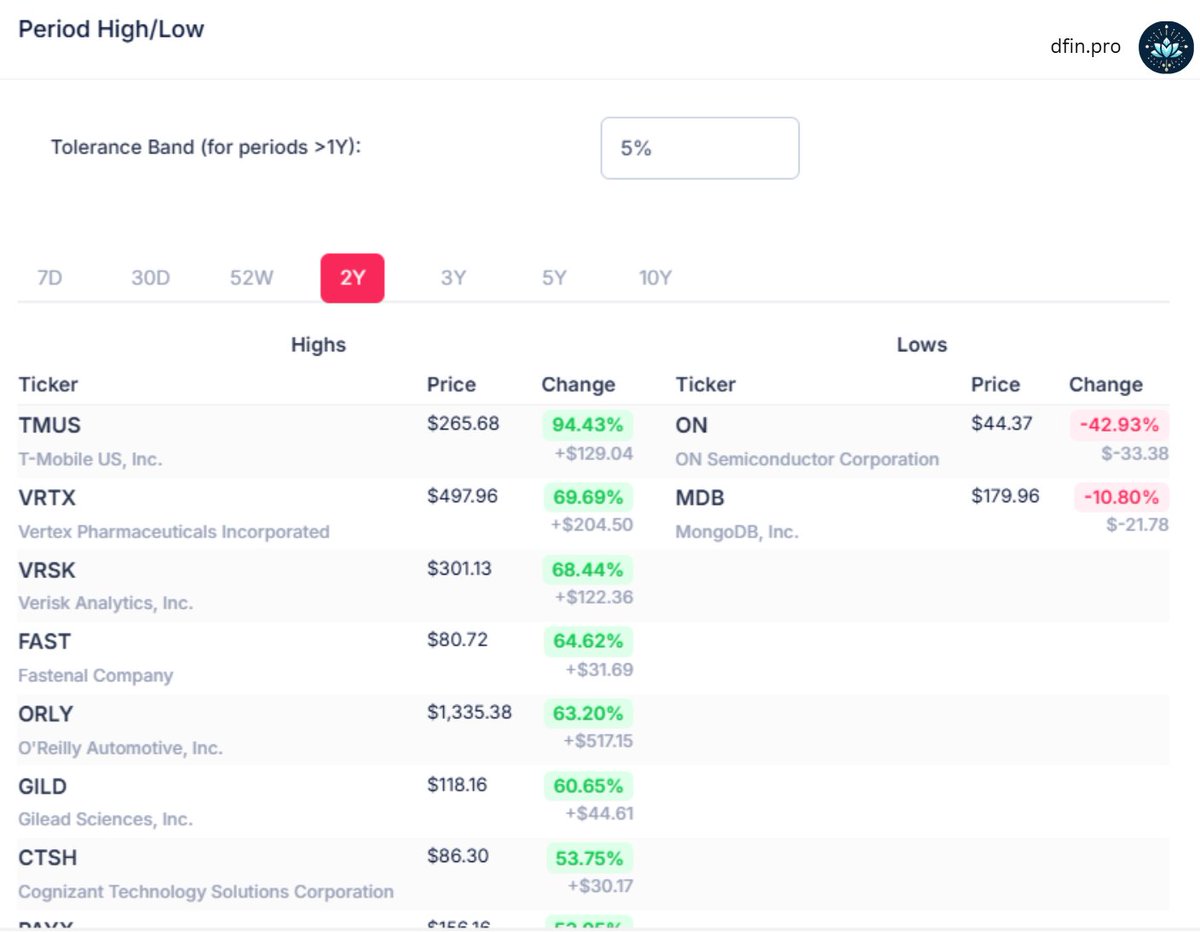Open the 3Y period view

click(x=453, y=278)
